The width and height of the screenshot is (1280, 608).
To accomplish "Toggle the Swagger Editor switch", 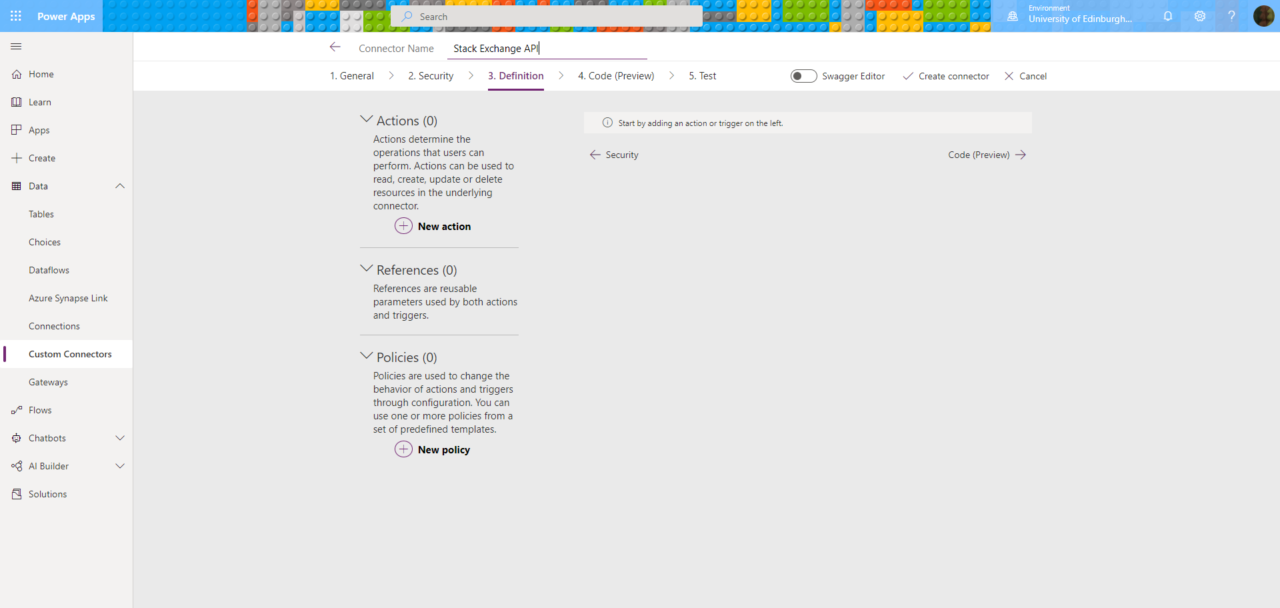I will 804,76.
